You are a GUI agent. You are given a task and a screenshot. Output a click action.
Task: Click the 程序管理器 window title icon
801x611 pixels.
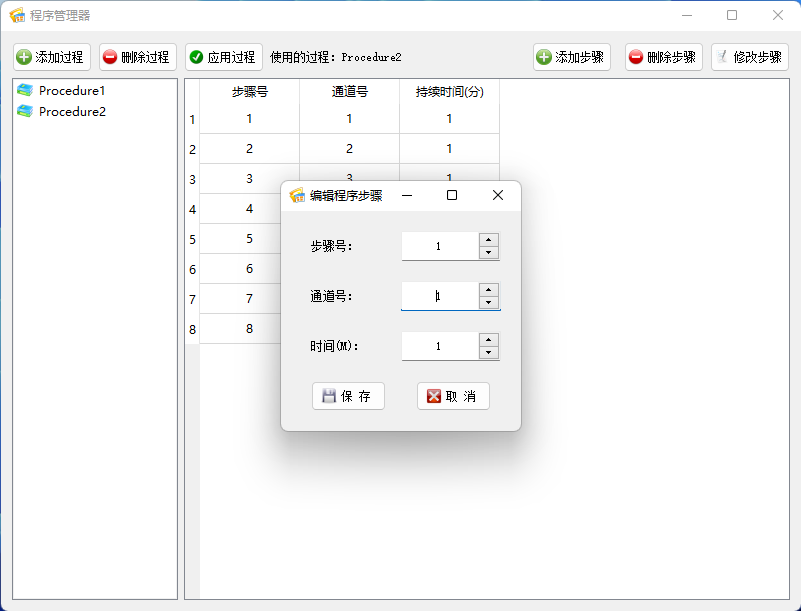click(17, 15)
